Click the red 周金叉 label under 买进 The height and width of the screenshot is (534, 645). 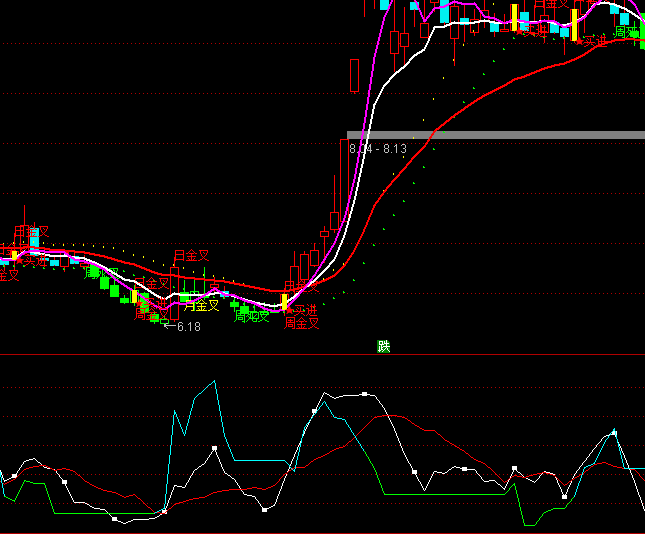(x=300, y=323)
